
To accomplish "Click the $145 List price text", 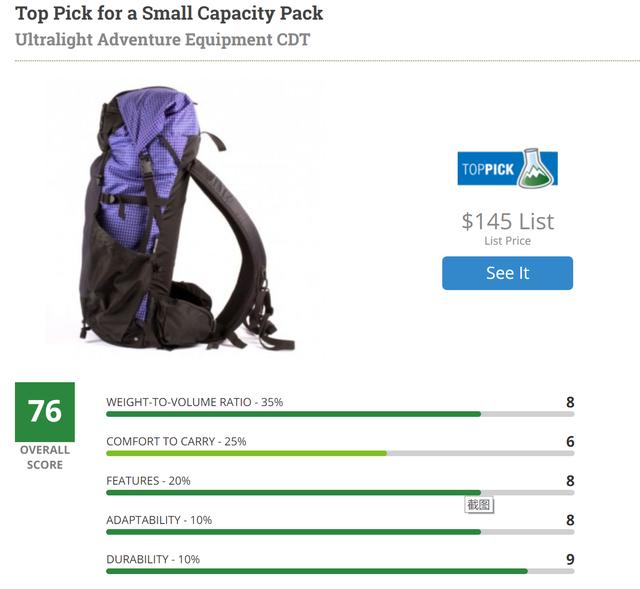I will (x=507, y=221).
